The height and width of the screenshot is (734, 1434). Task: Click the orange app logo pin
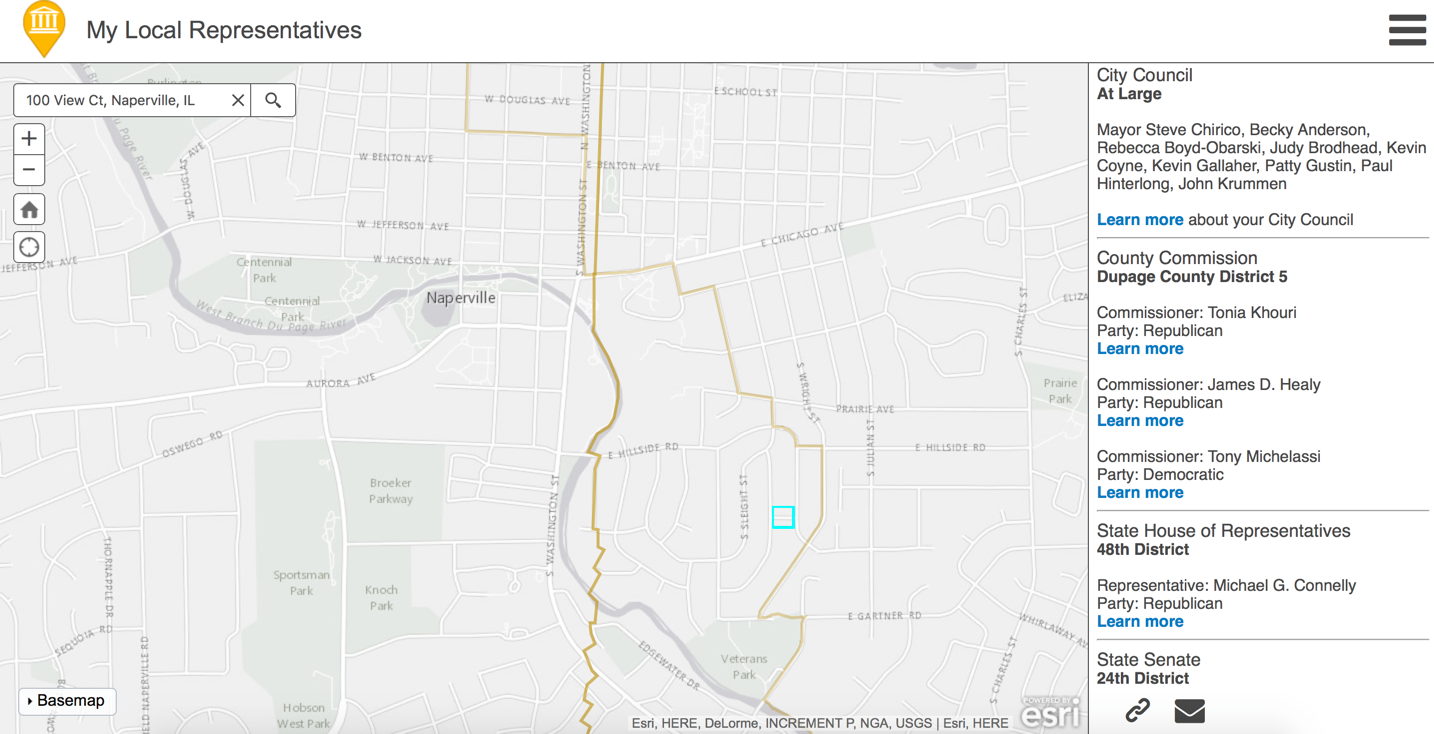click(44, 28)
